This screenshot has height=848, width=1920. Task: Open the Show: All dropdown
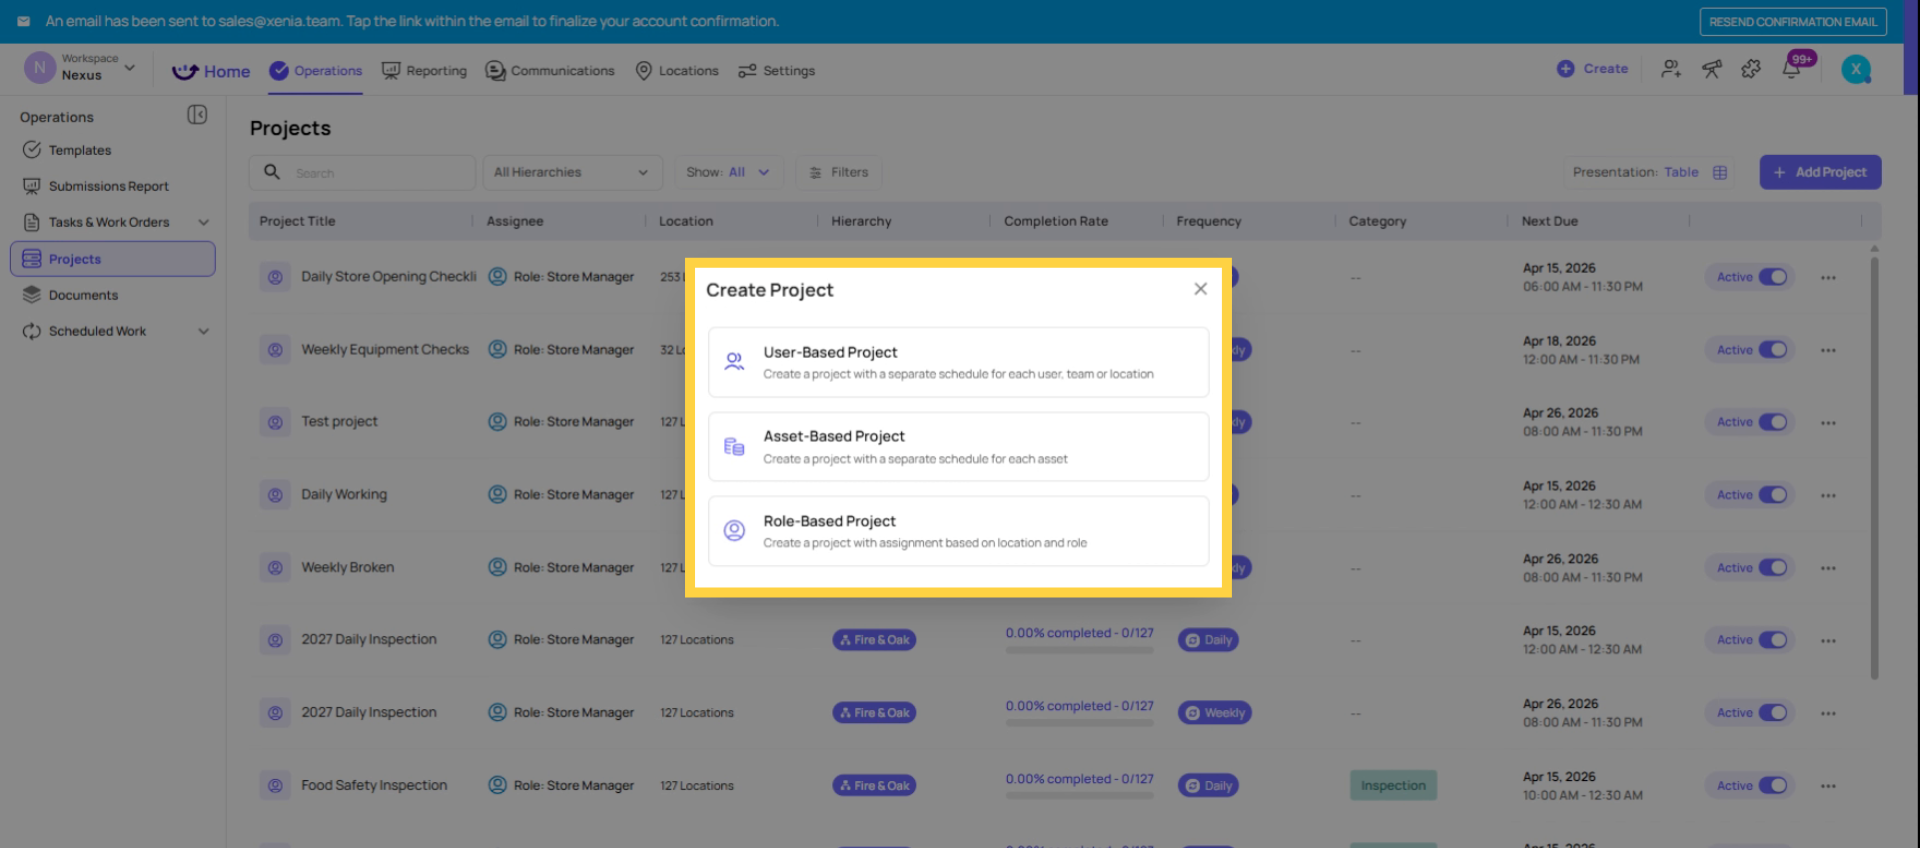click(x=728, y=172)
